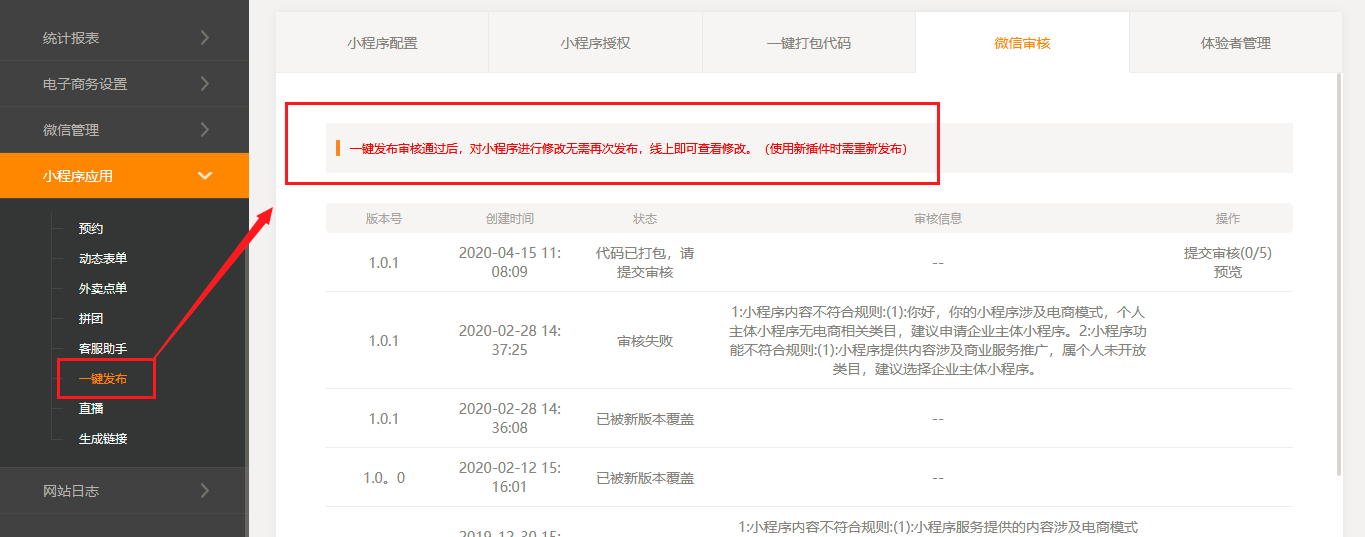Screen dimensions: 1365x537
Task: Open the 拼团 submenu item
Action: [x=91, y=319]
